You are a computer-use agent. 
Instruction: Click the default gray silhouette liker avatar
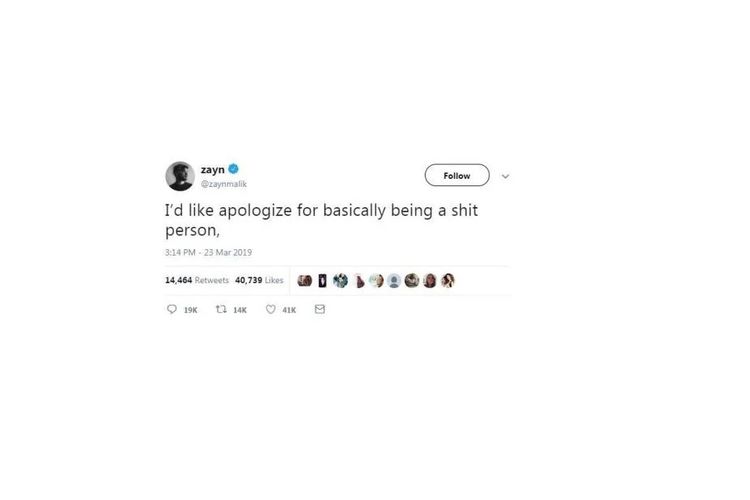coord(394,280)
